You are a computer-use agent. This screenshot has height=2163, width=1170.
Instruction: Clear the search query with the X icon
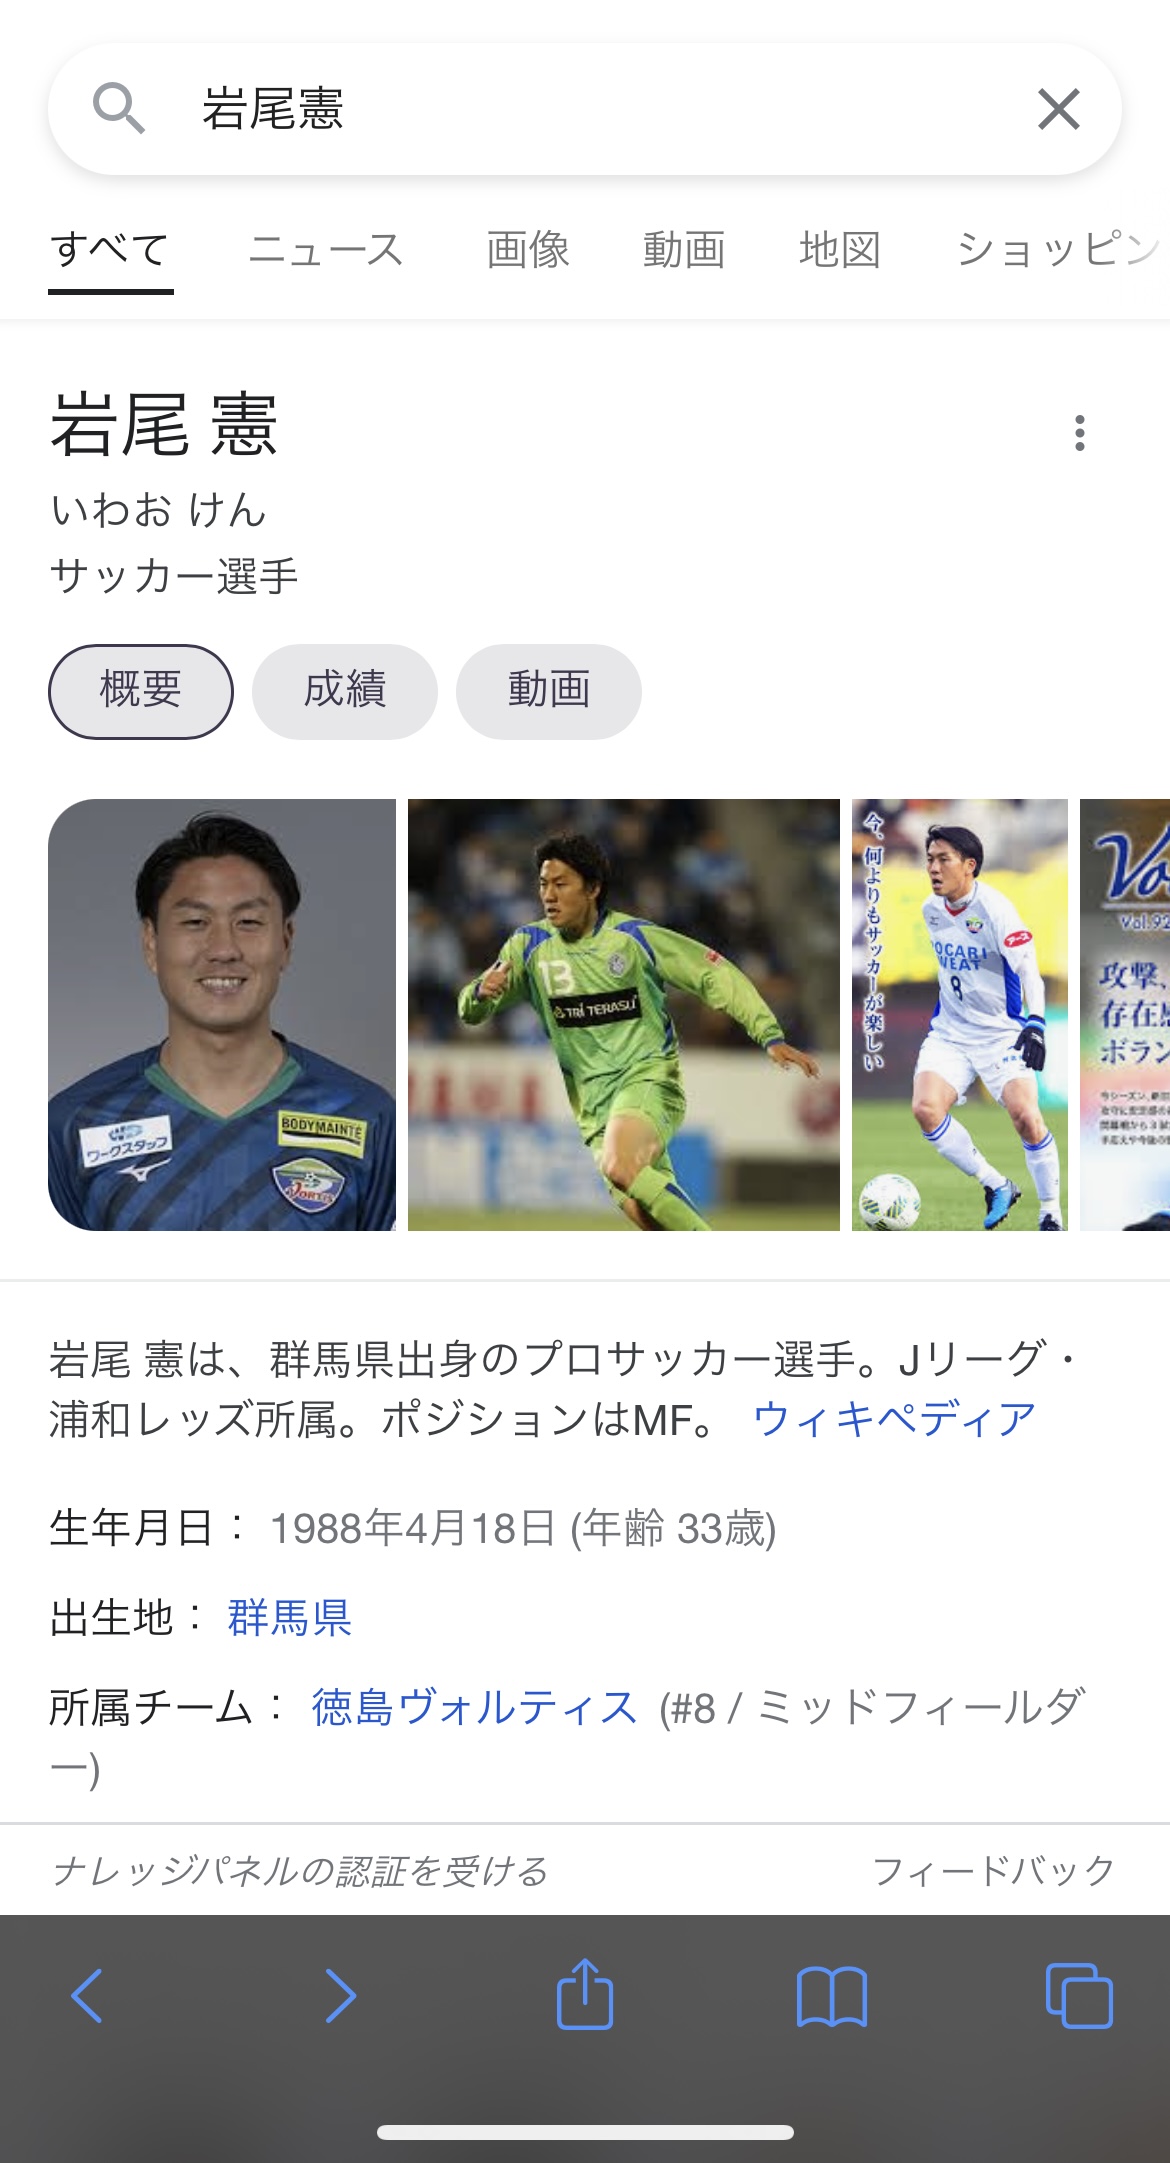(x=1058, y=109)
